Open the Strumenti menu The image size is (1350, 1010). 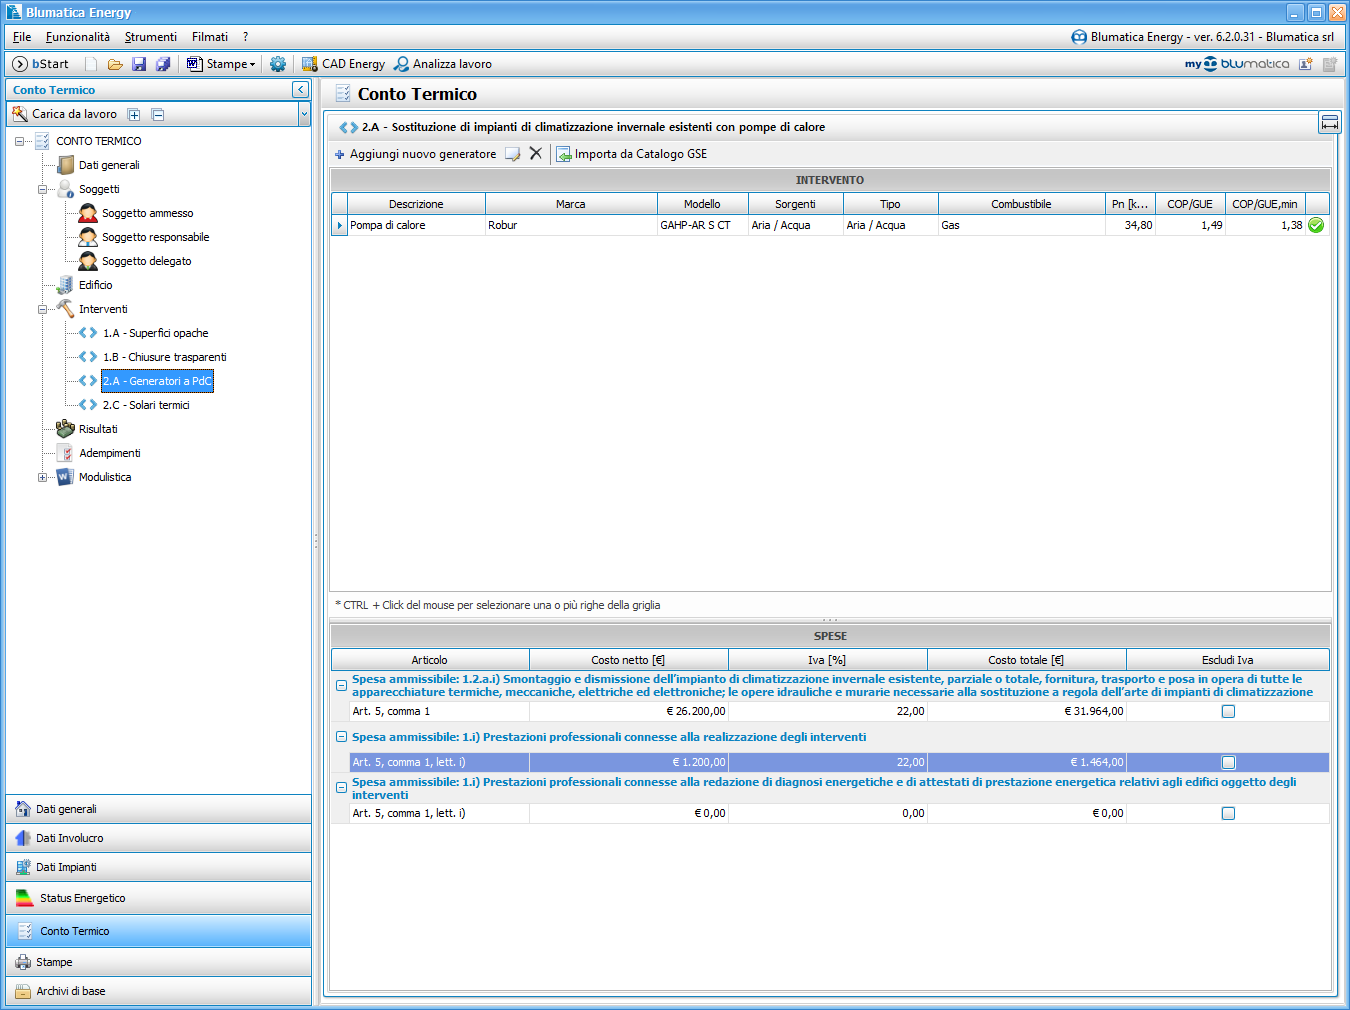click(x=151, y=37)
